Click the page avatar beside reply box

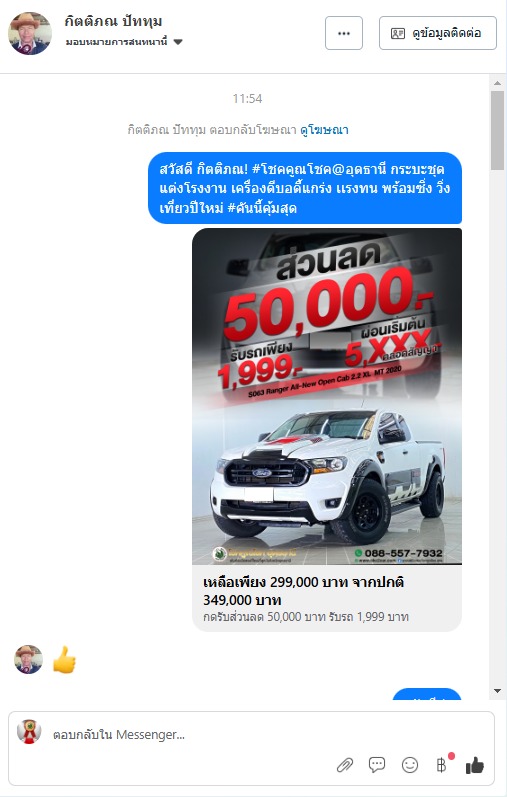[29, 731]
